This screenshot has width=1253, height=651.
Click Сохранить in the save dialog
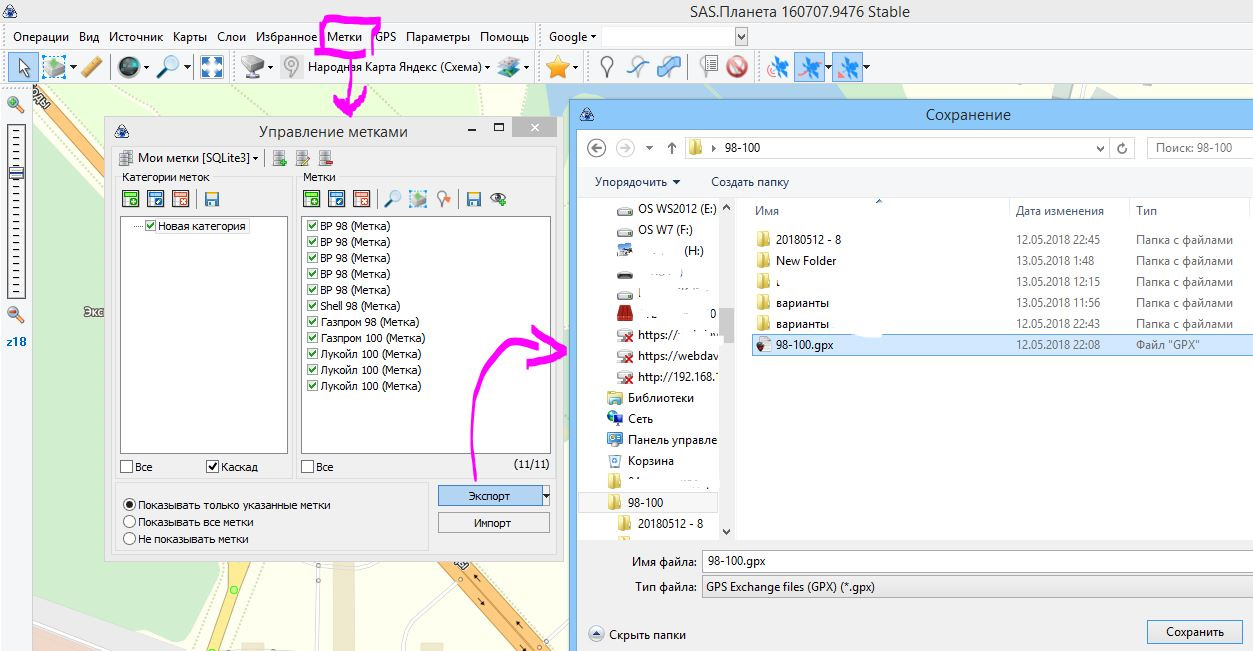(x=1195, y=632)
